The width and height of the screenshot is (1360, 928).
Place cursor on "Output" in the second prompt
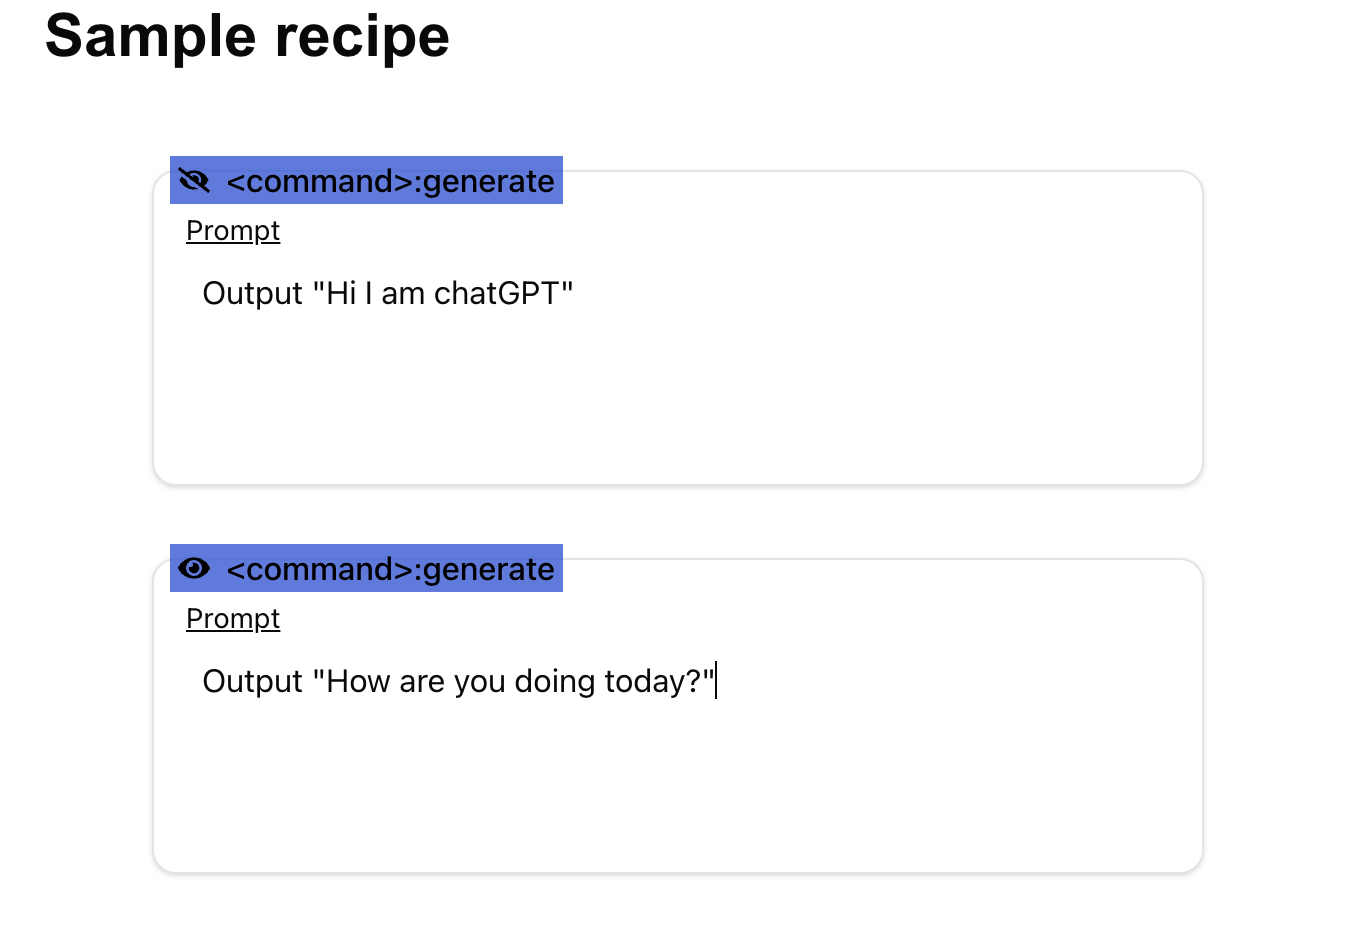(252, 682)
